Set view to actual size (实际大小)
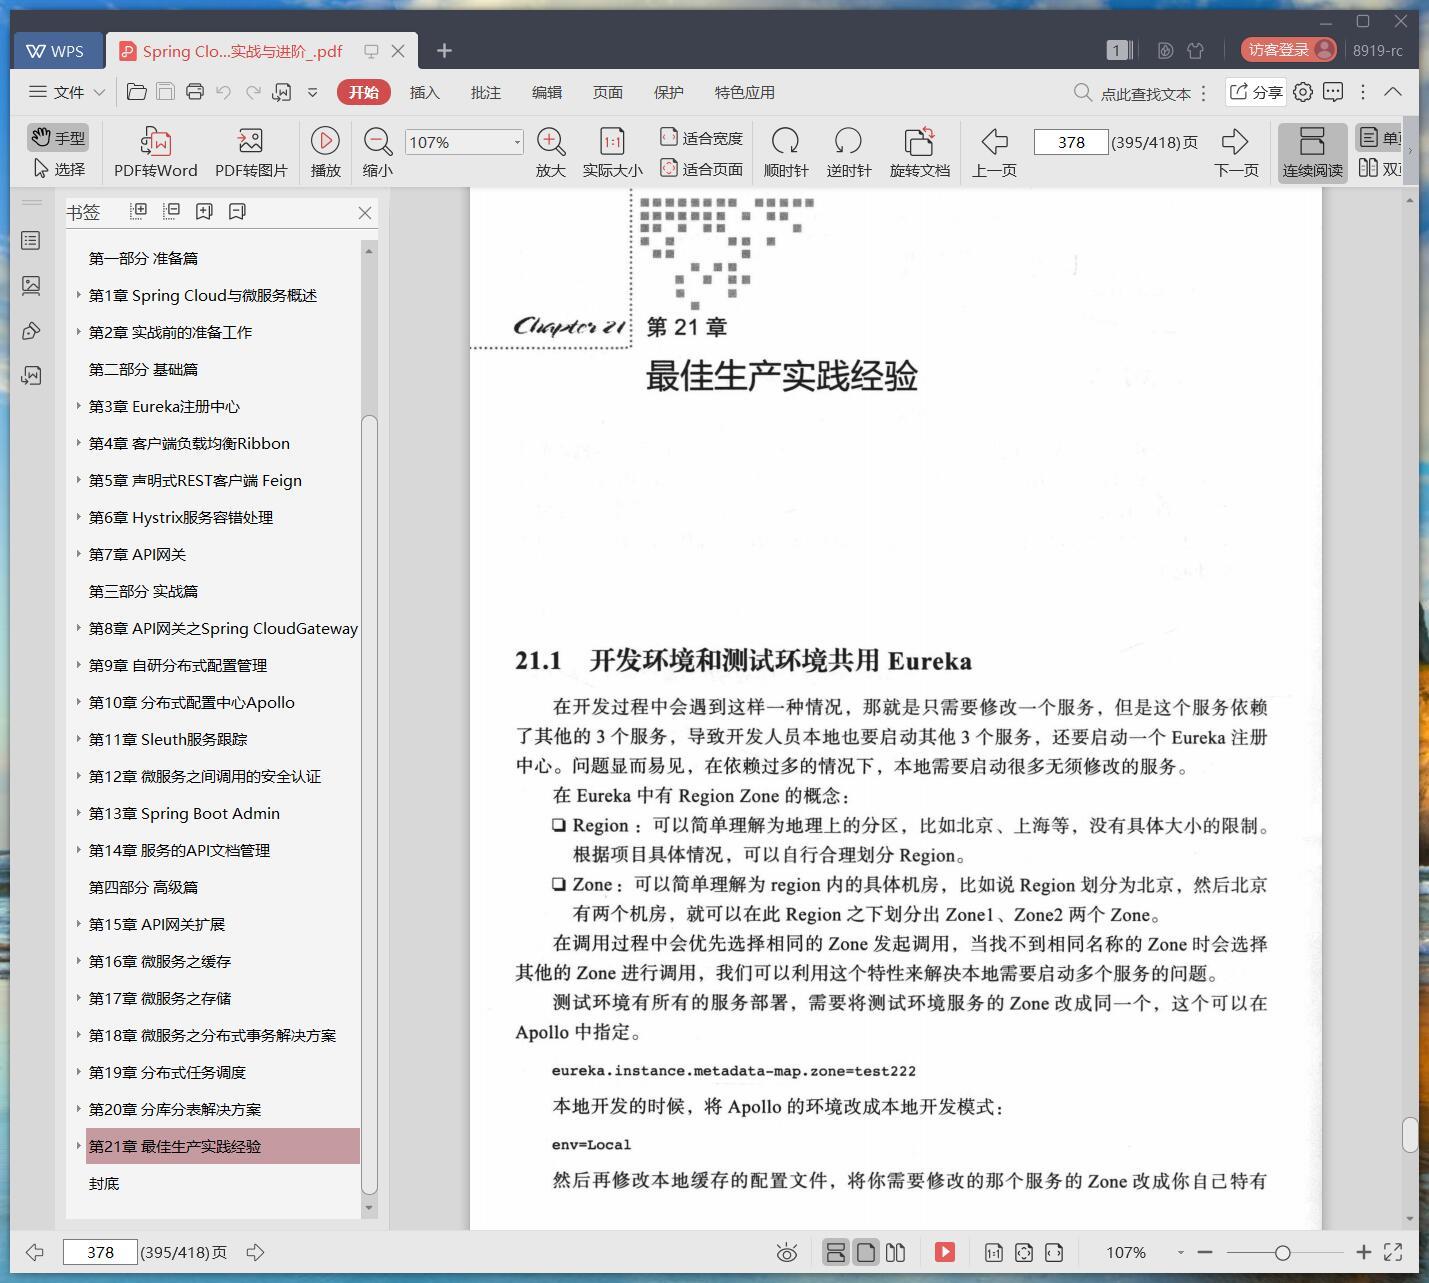 click(612, 152)
